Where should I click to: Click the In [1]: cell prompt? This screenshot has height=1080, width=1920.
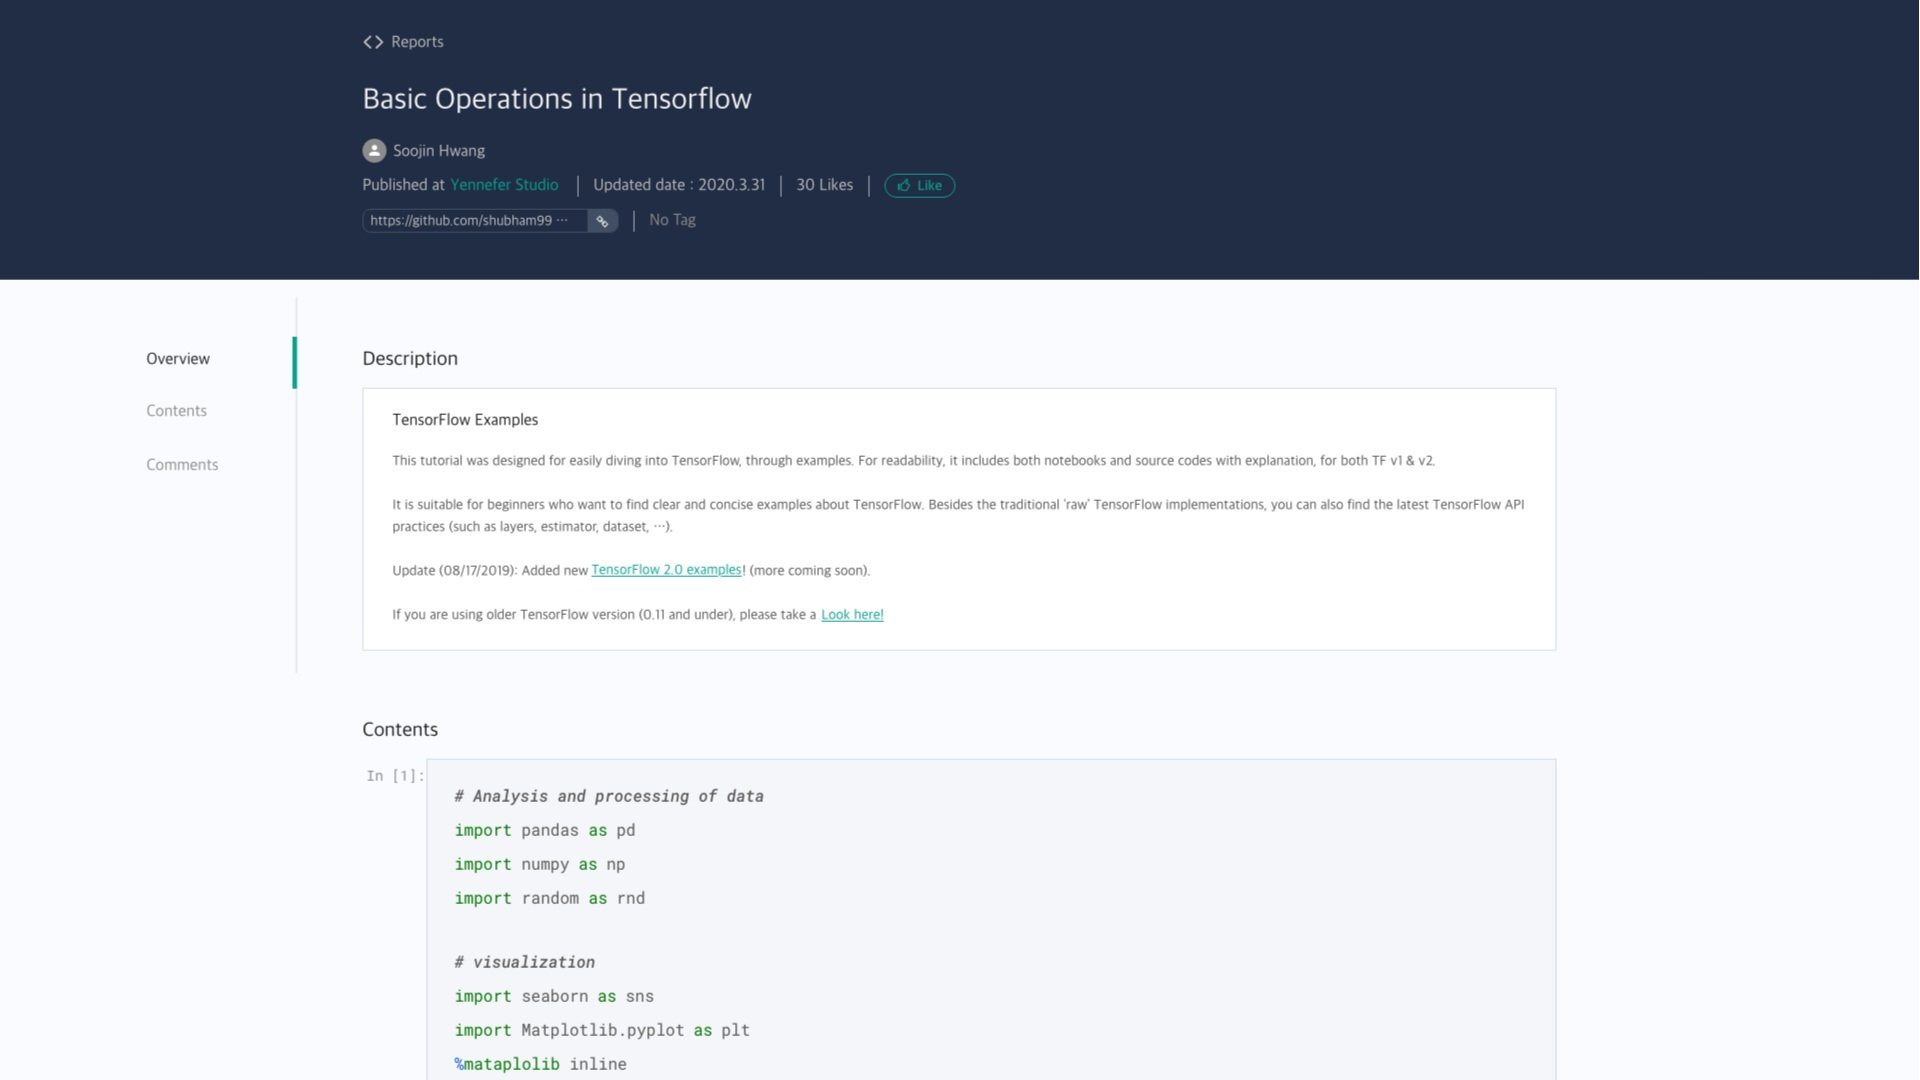pos(394,776)
